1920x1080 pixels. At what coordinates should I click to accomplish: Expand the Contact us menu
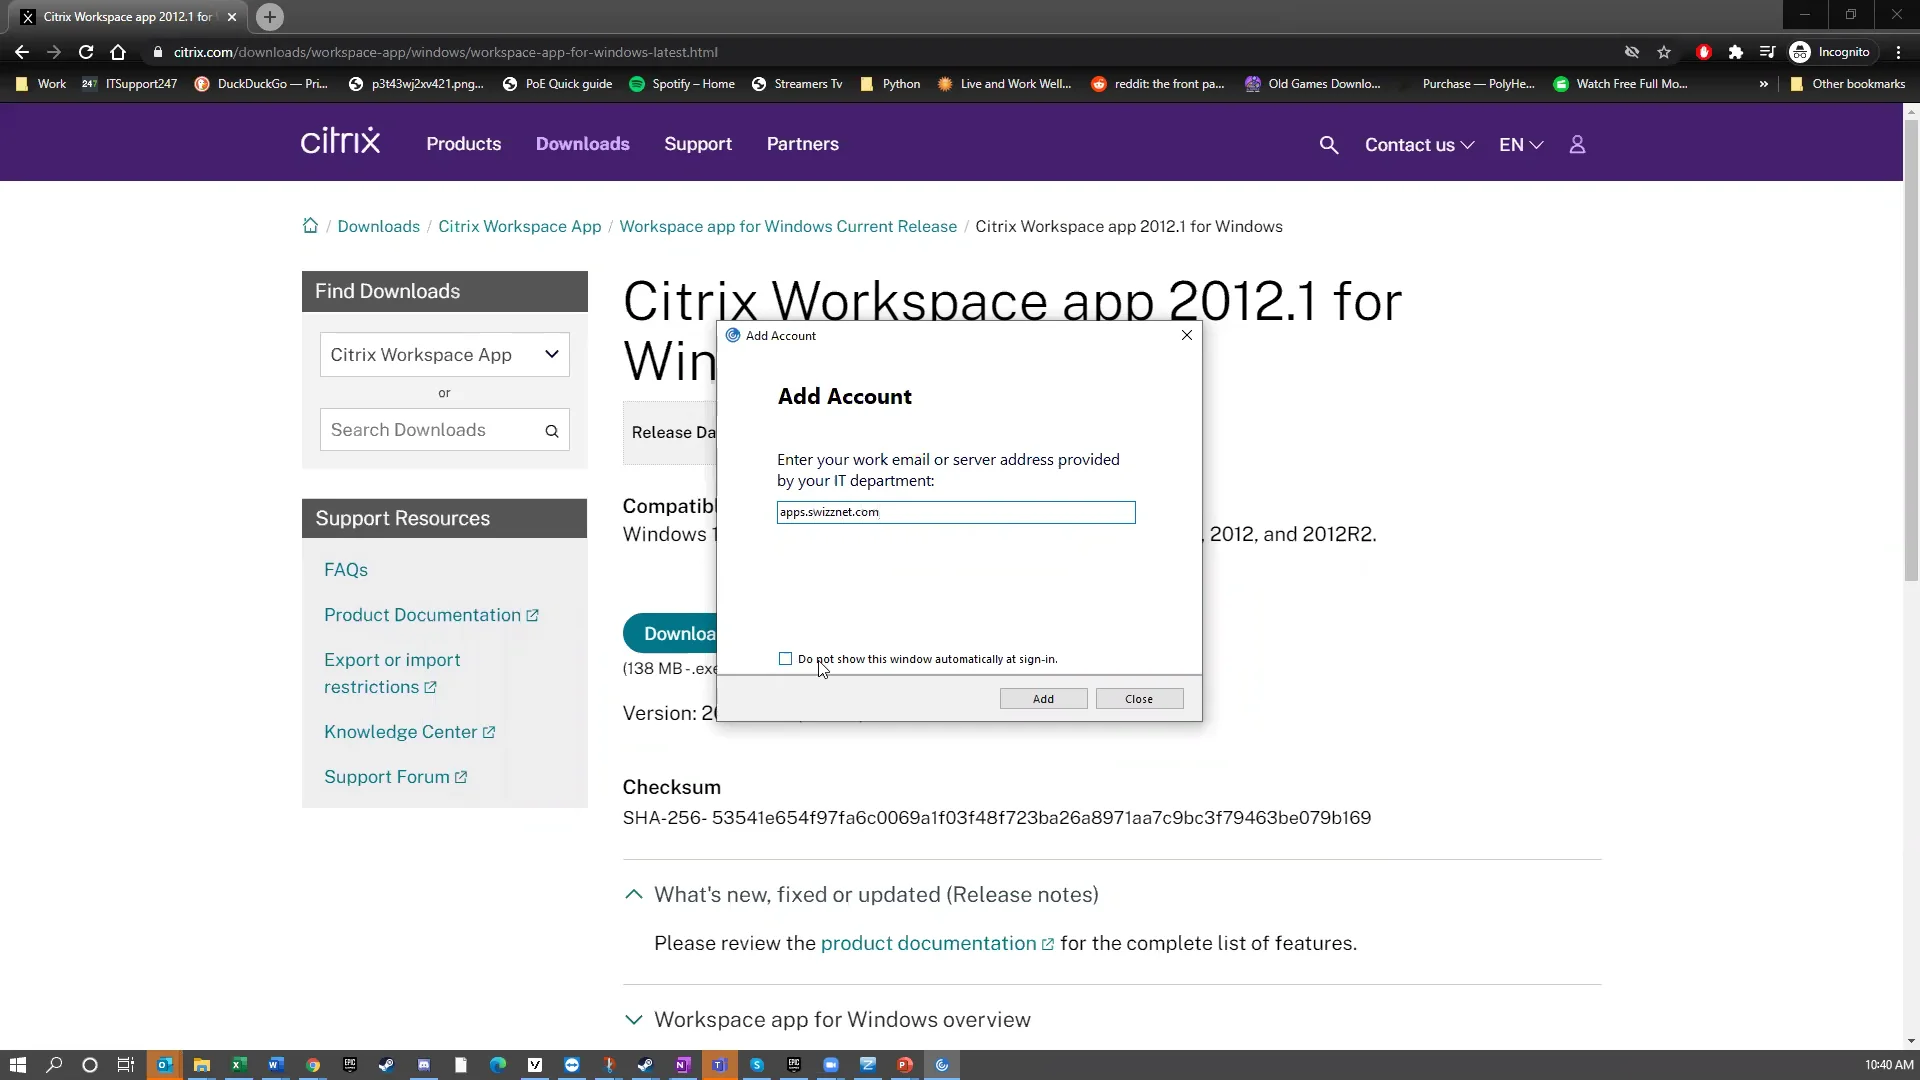(x=1419, y=145)
